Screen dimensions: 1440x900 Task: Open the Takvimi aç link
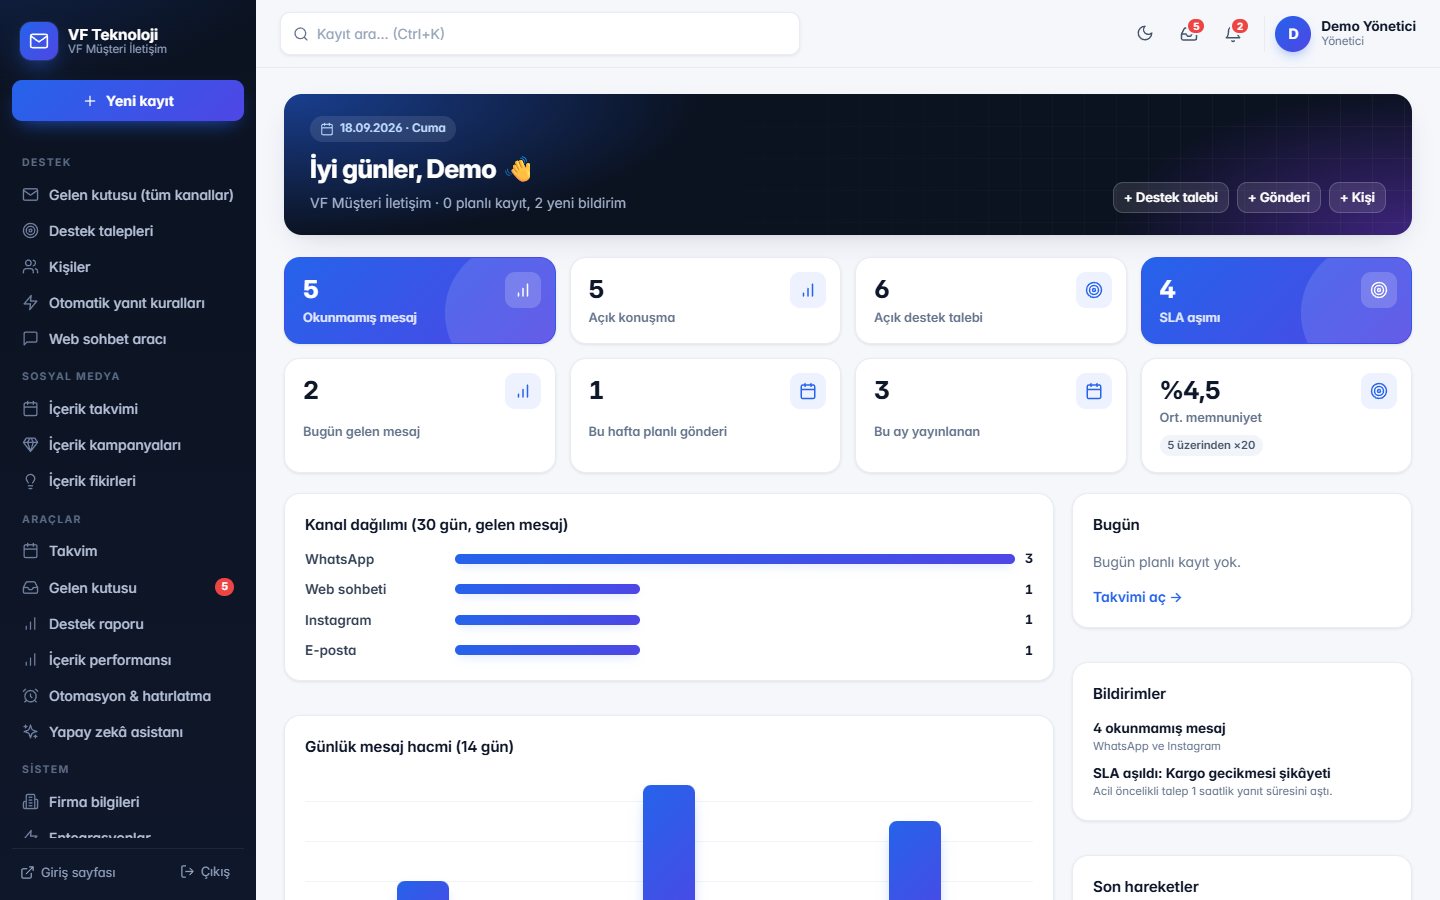tap(1137, 597)
